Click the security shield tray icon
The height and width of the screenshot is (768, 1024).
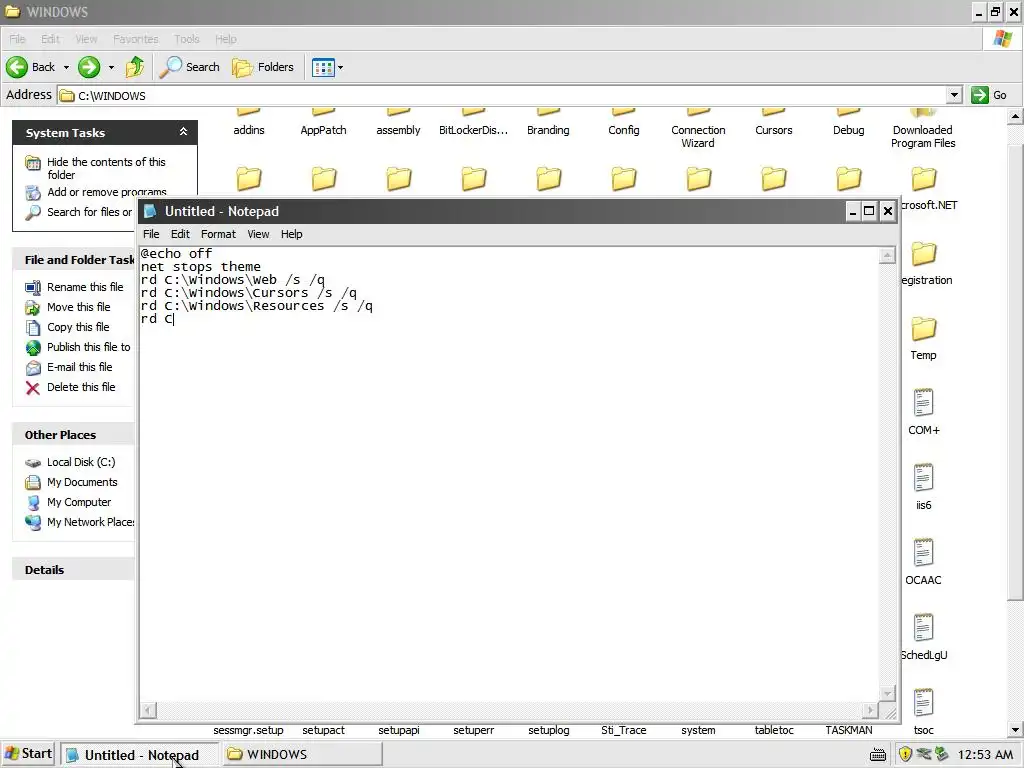pos(905,754)
